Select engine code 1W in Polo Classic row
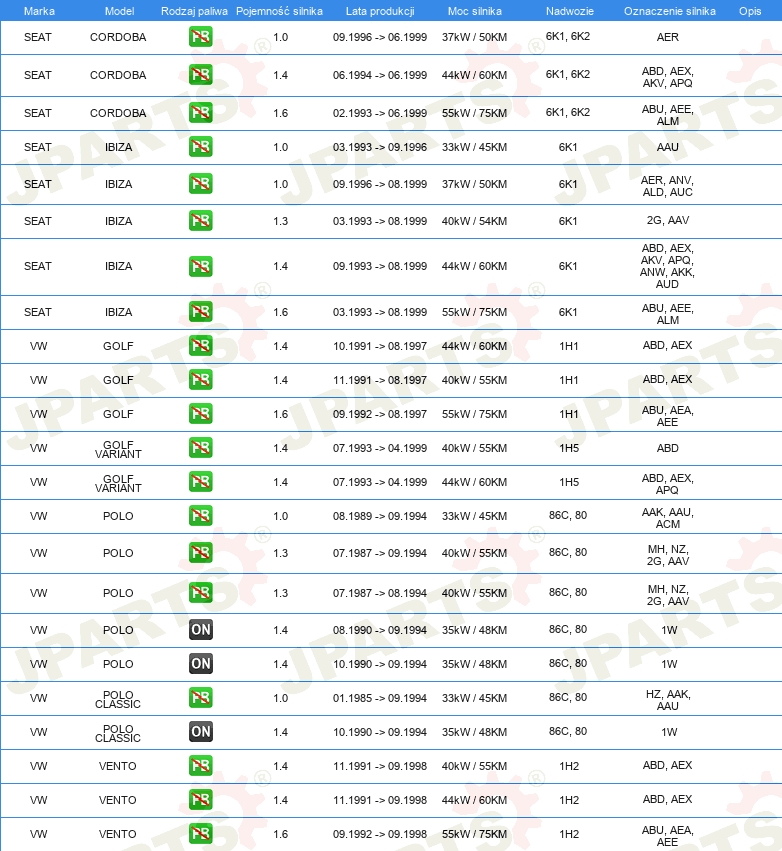782x851 pixels. (x=669, y=732)
